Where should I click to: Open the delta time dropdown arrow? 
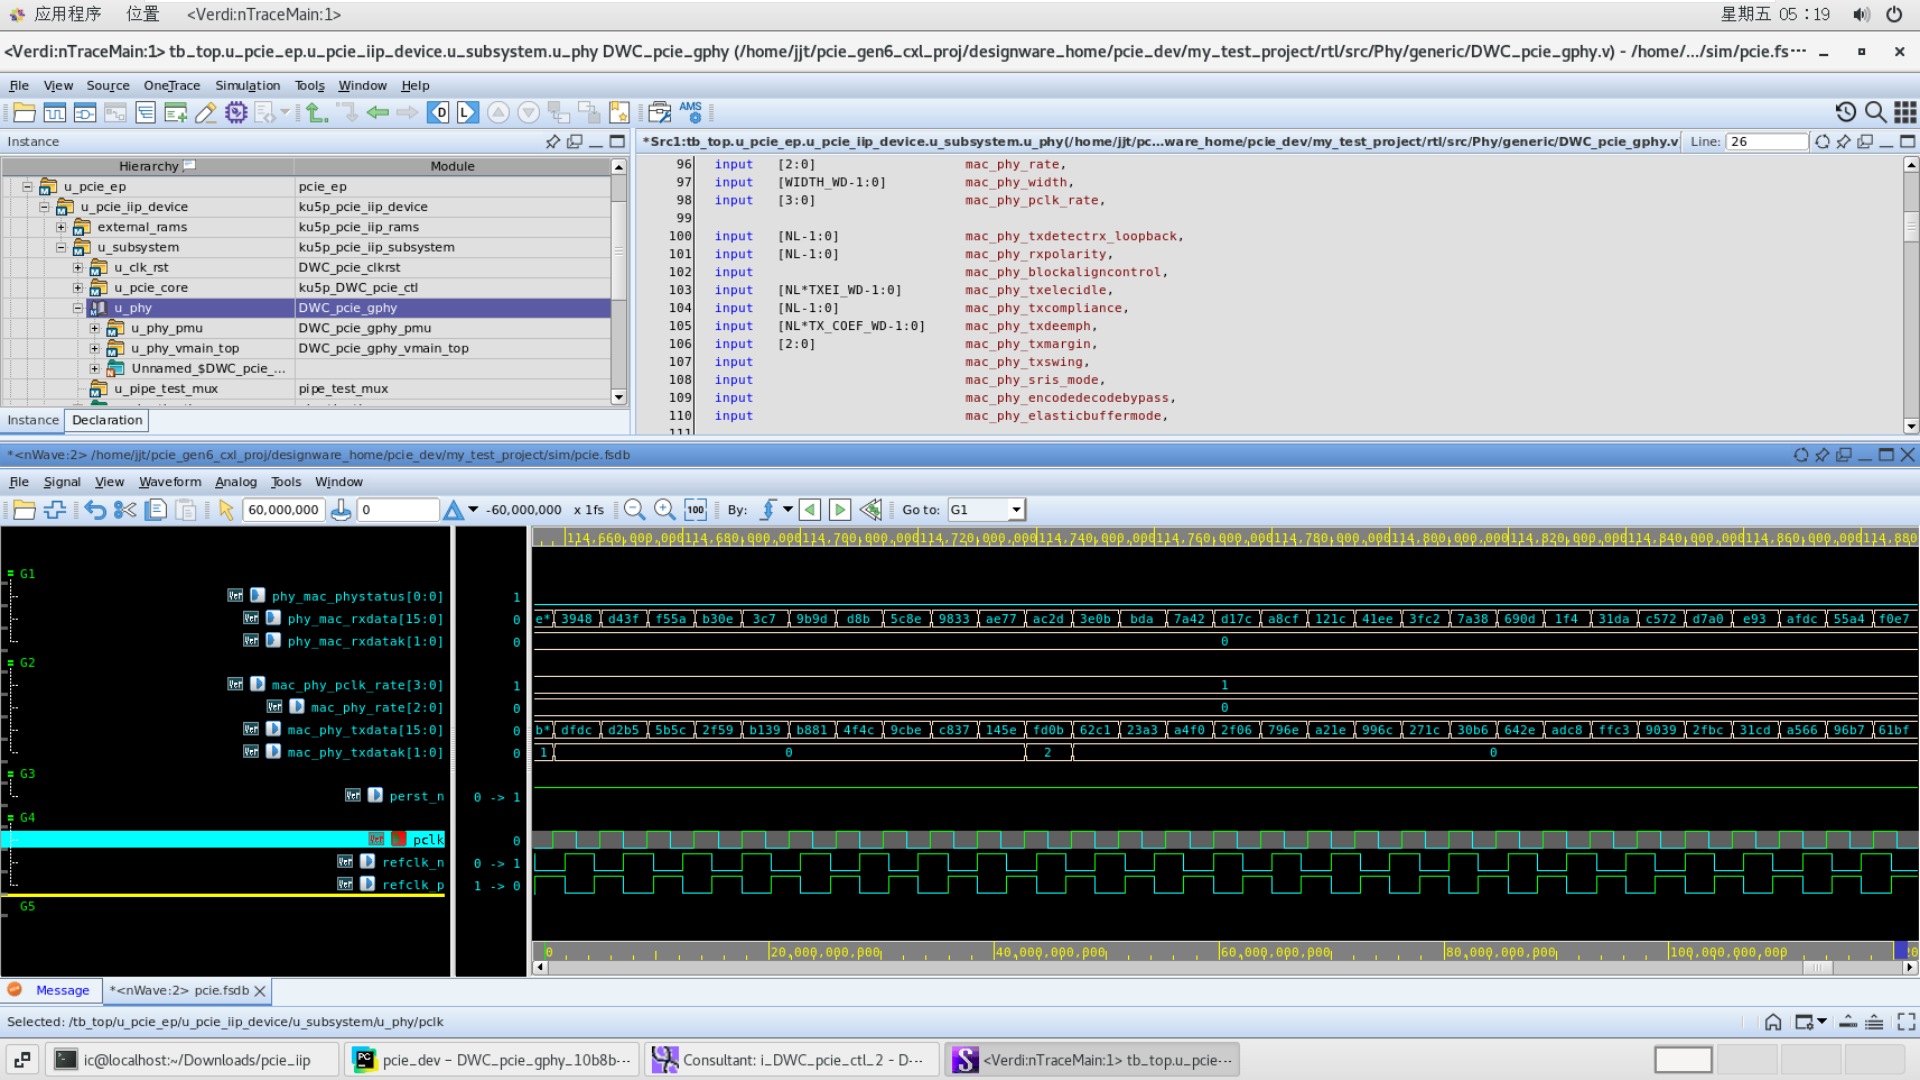click(473, 510)
